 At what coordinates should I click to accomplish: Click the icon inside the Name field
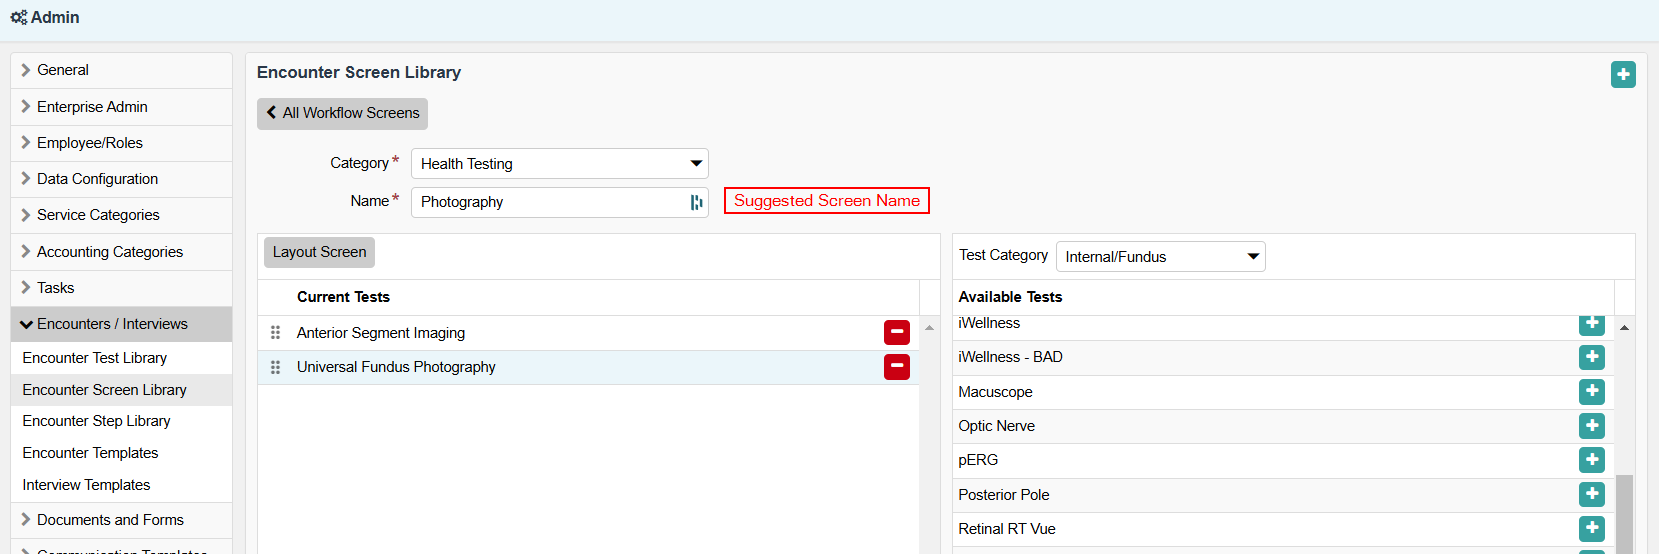pos(696,202)
